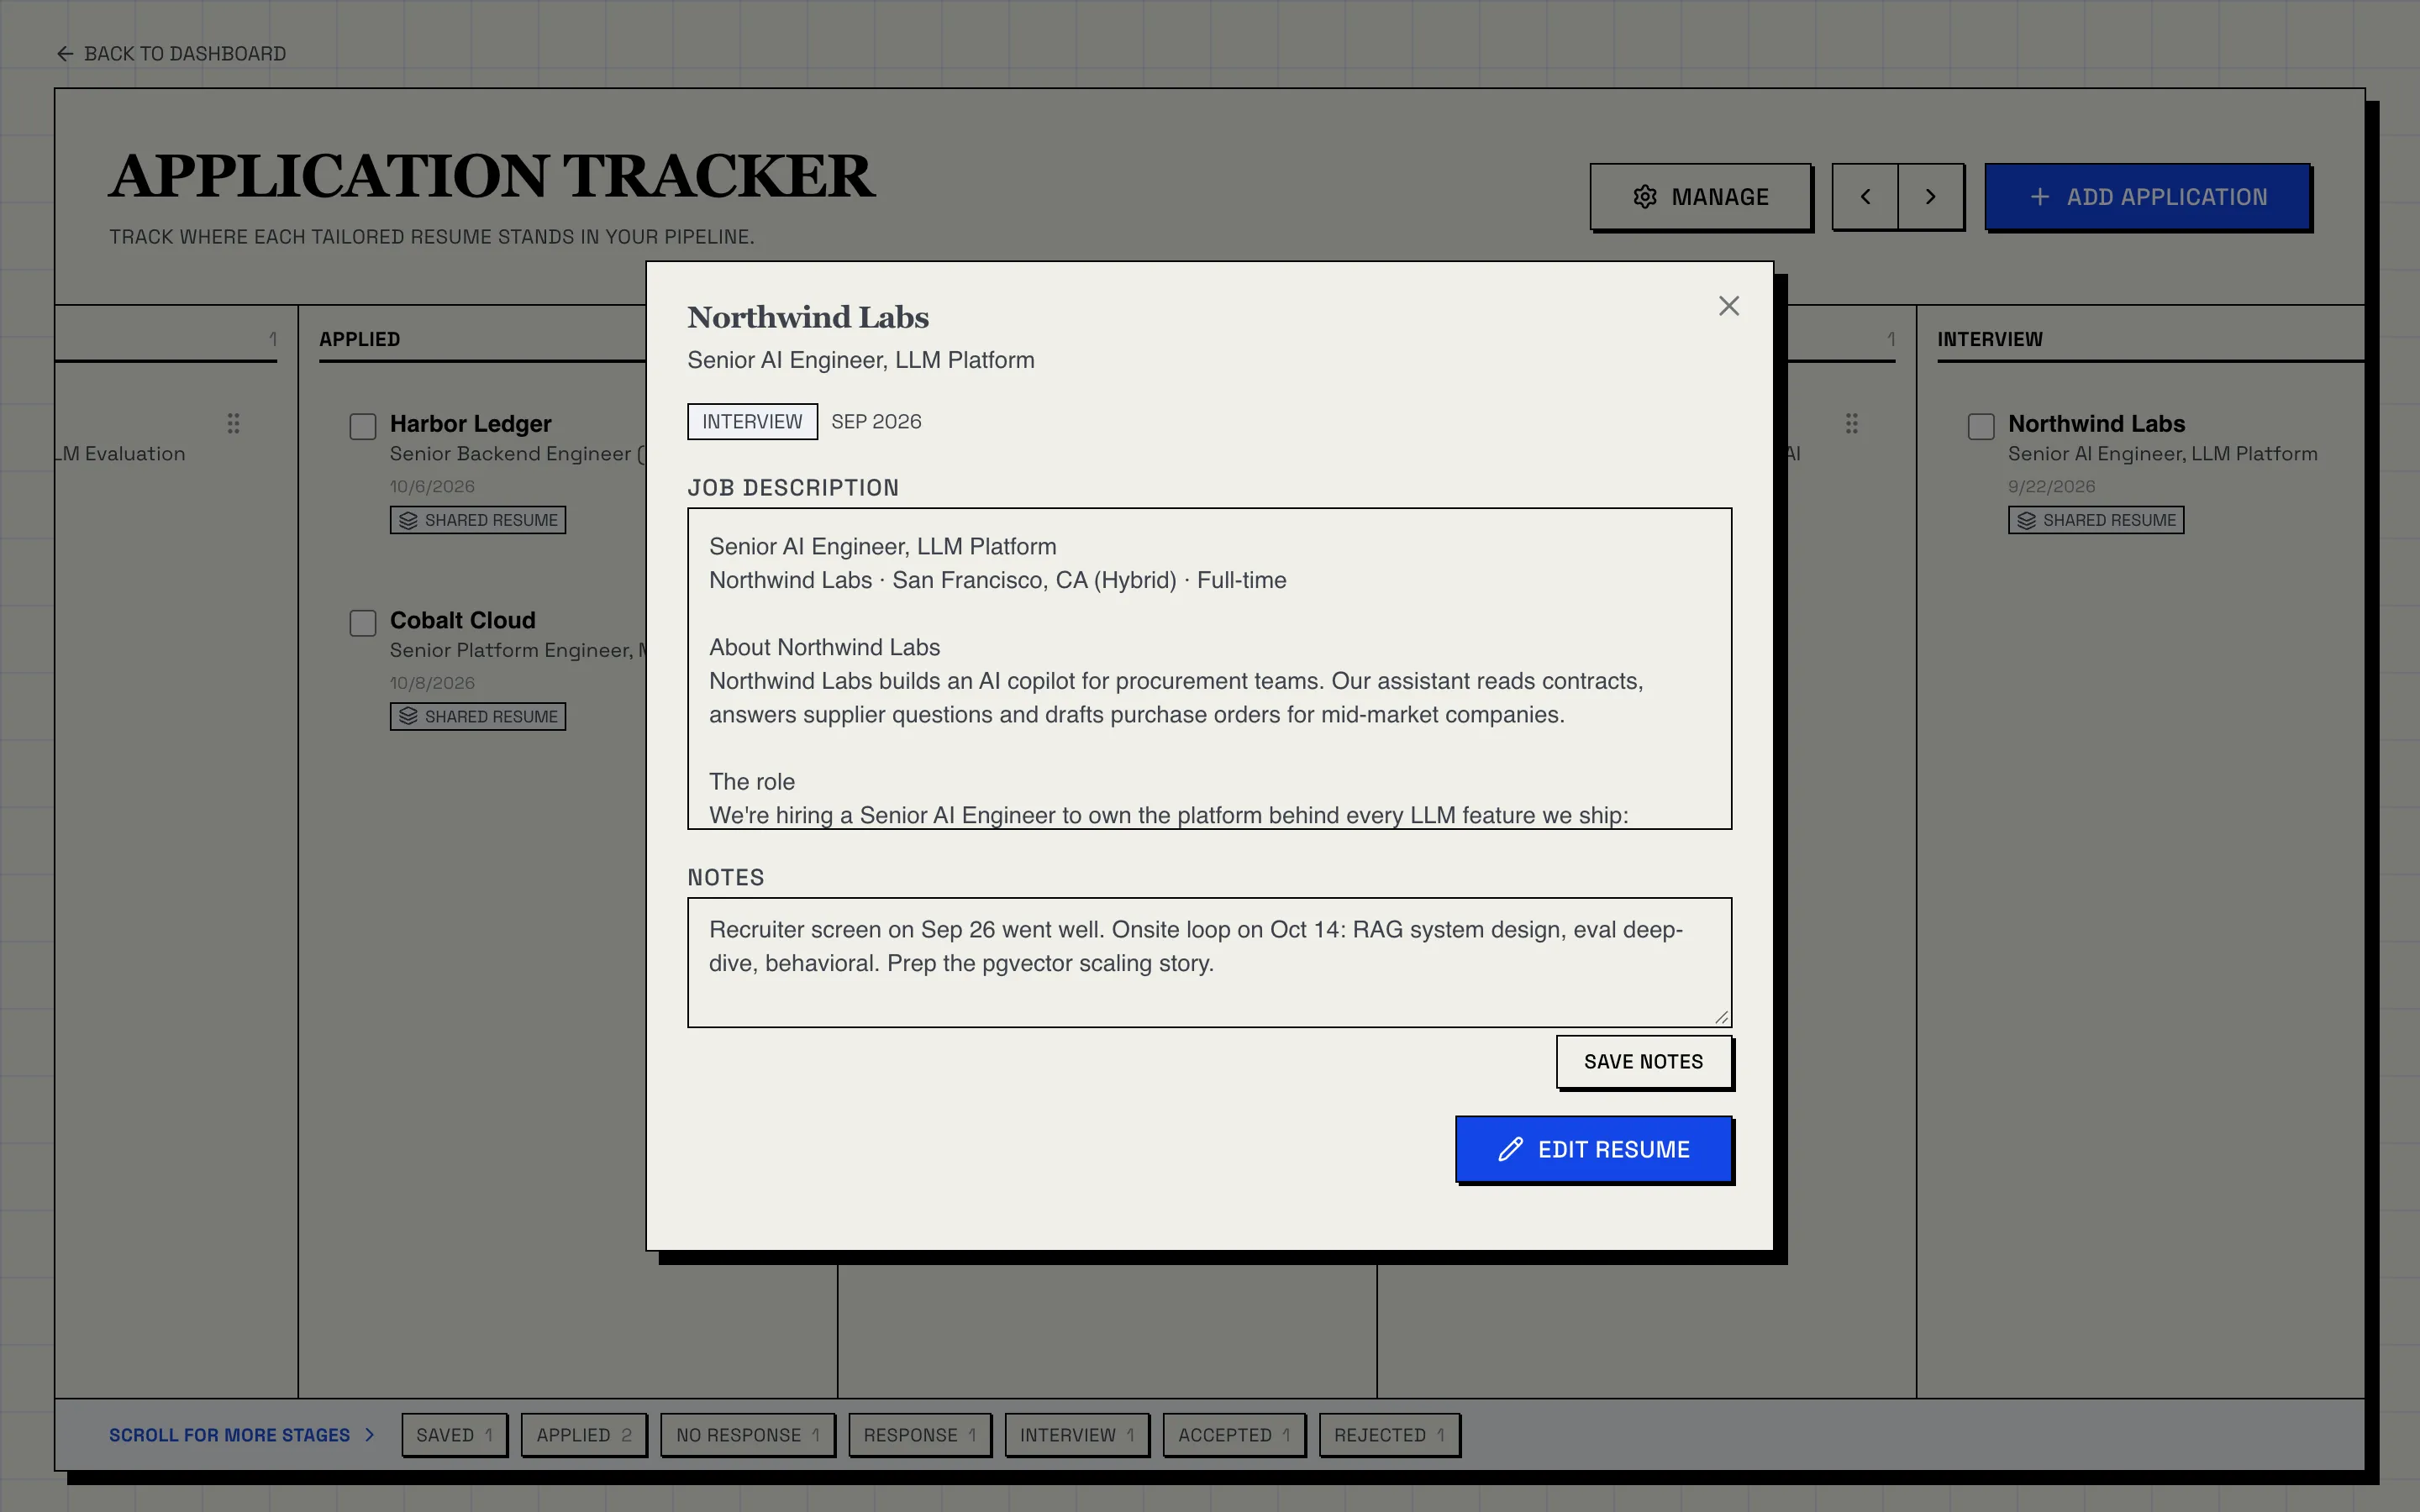Go to previous stages with left chevron
Image resolution: width=2420 pixels, height=1512 pixels.
point(1865,197)
